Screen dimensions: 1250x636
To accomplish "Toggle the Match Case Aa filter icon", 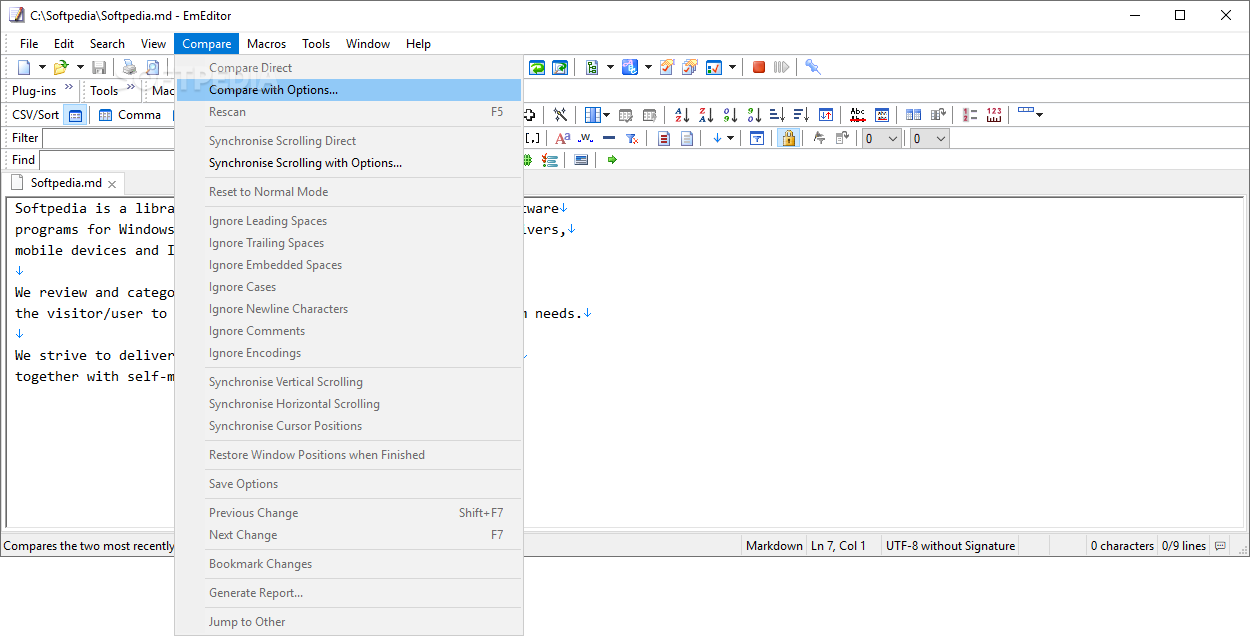I will [x=562, y=138].
